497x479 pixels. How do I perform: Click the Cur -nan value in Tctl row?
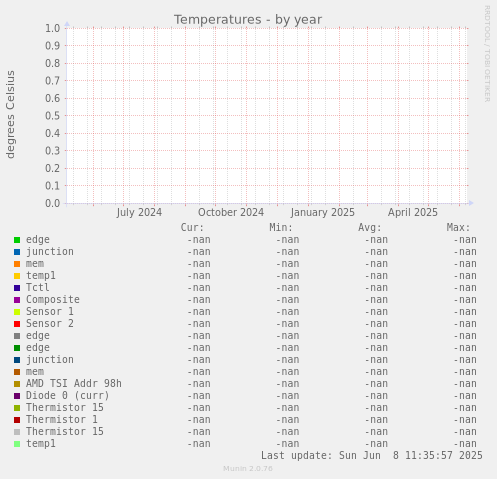(199, 288)
